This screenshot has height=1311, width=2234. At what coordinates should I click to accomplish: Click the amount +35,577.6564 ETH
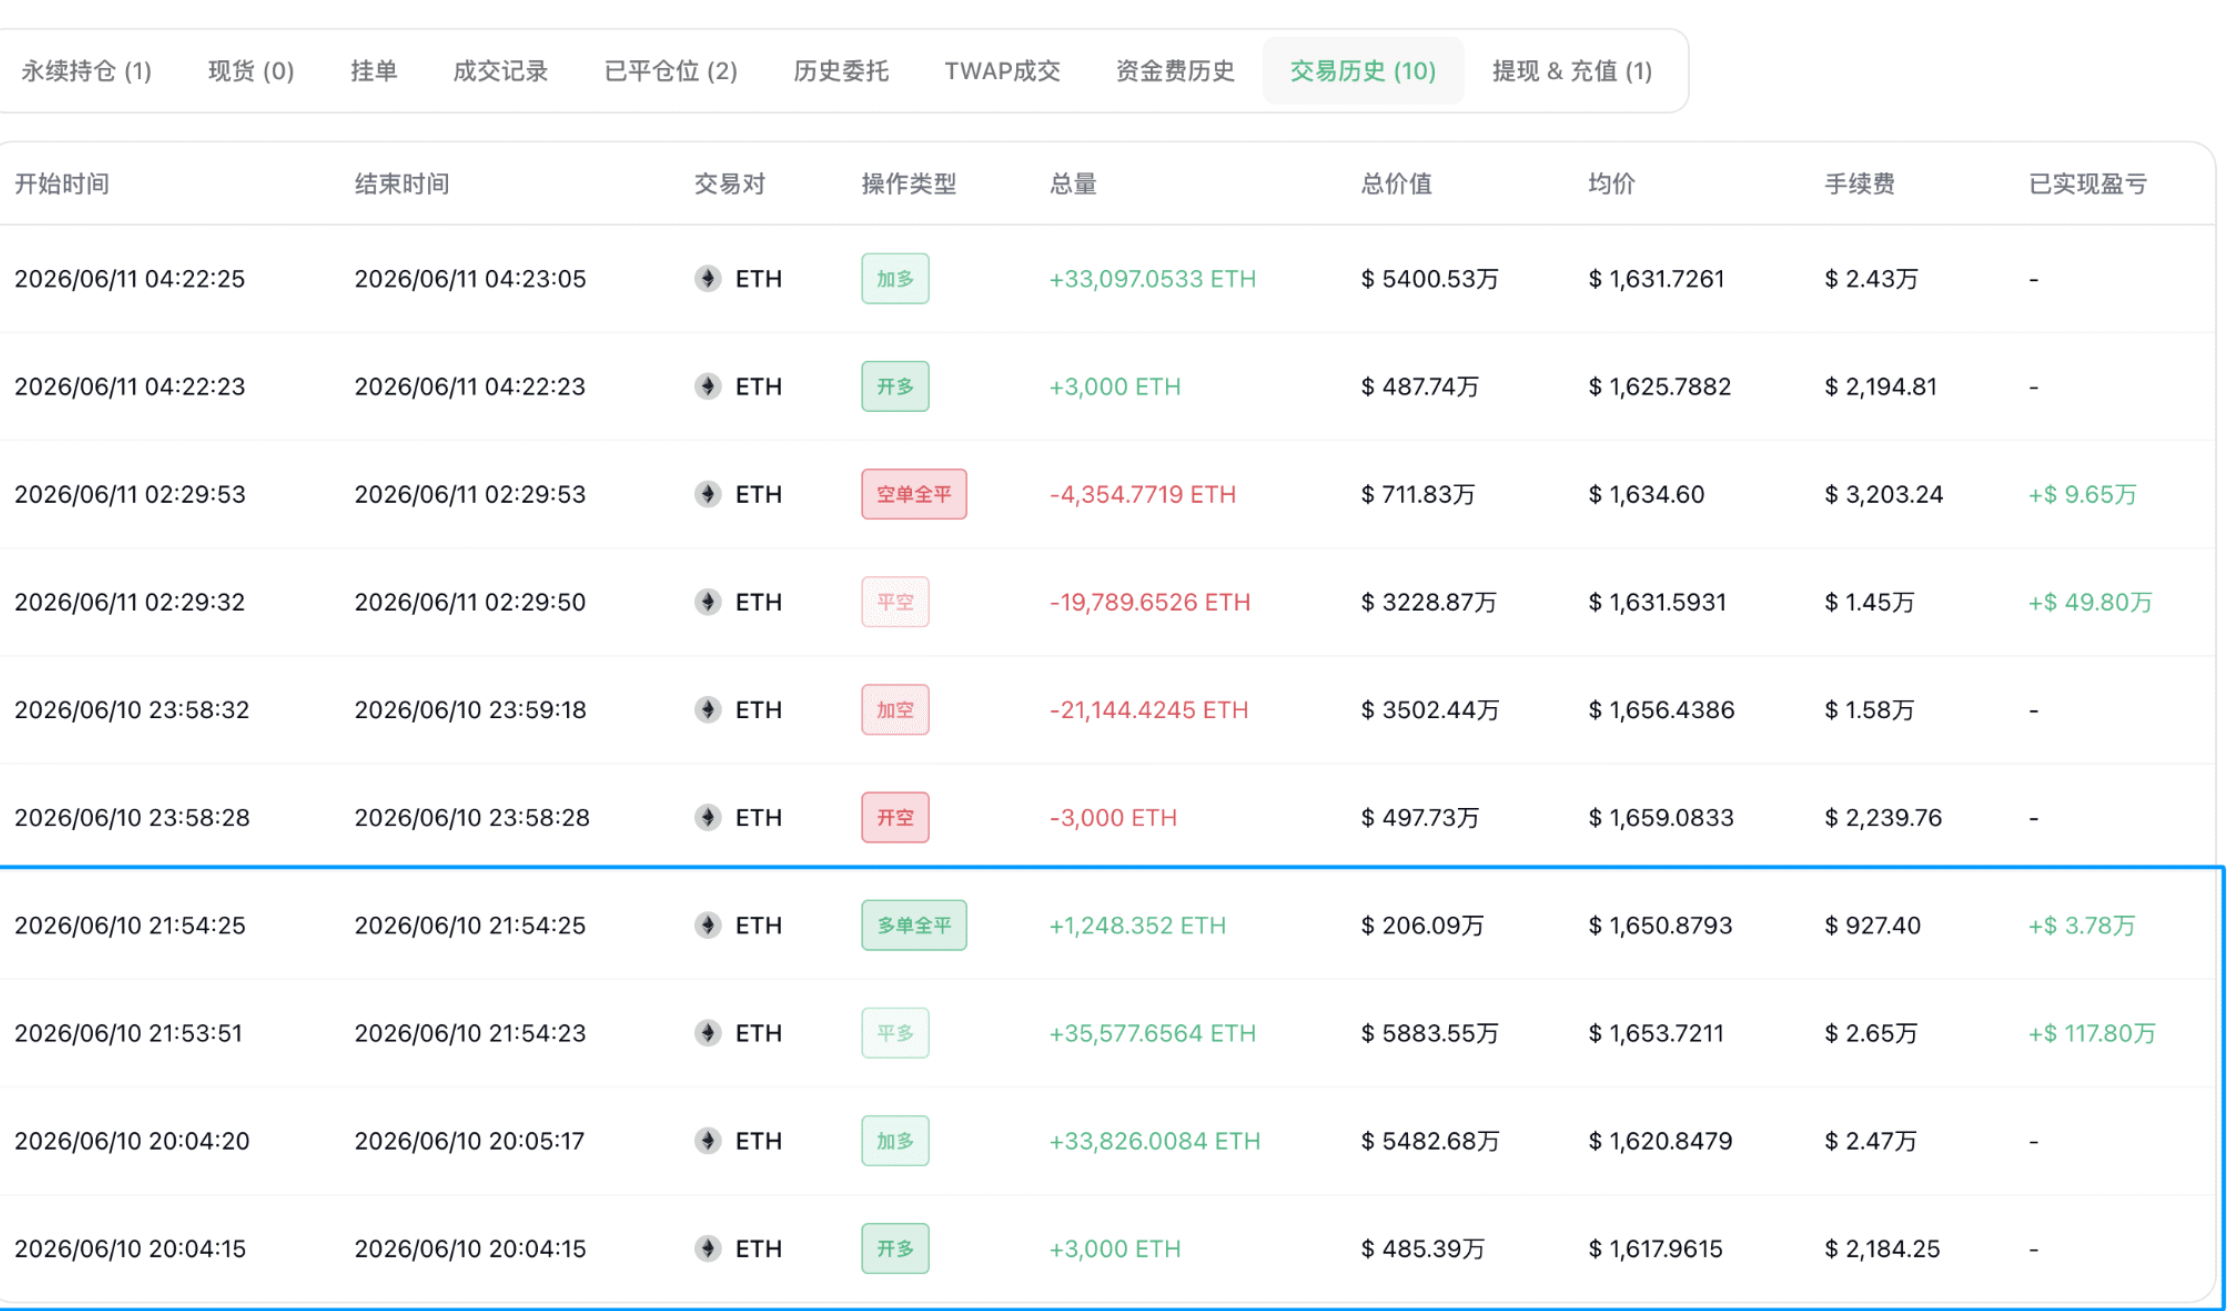pyautogui.click(x=1152, y=1033)
